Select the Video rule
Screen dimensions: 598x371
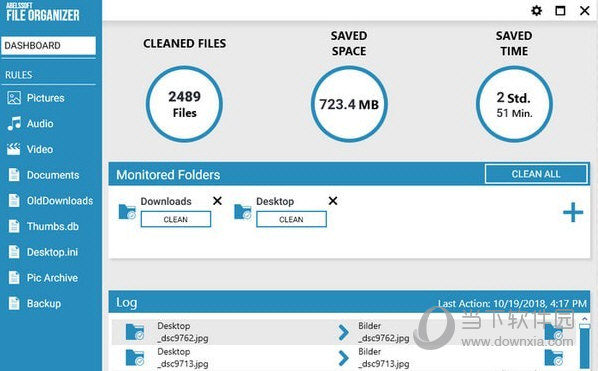click(x=40, y=149)
